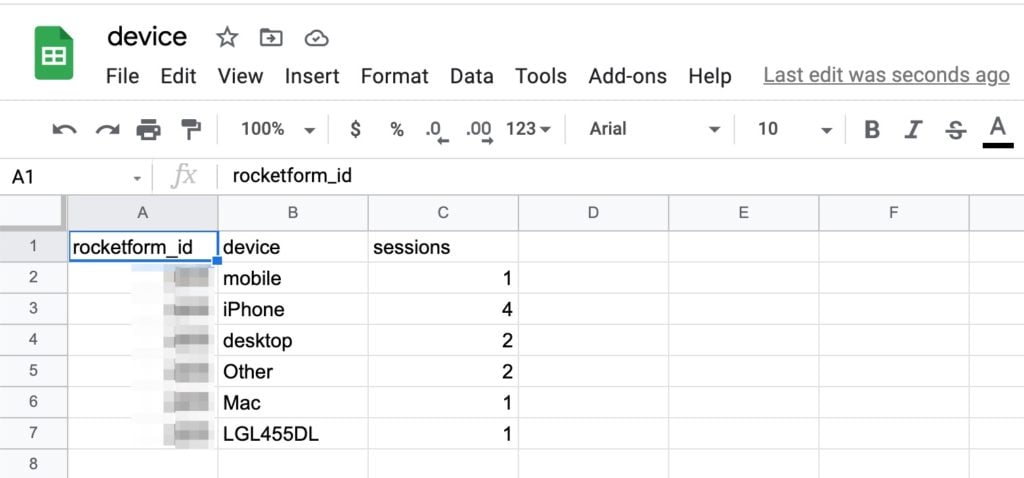
Task: Toggle strikethrough formatting
Action: [x=956, y=129]
